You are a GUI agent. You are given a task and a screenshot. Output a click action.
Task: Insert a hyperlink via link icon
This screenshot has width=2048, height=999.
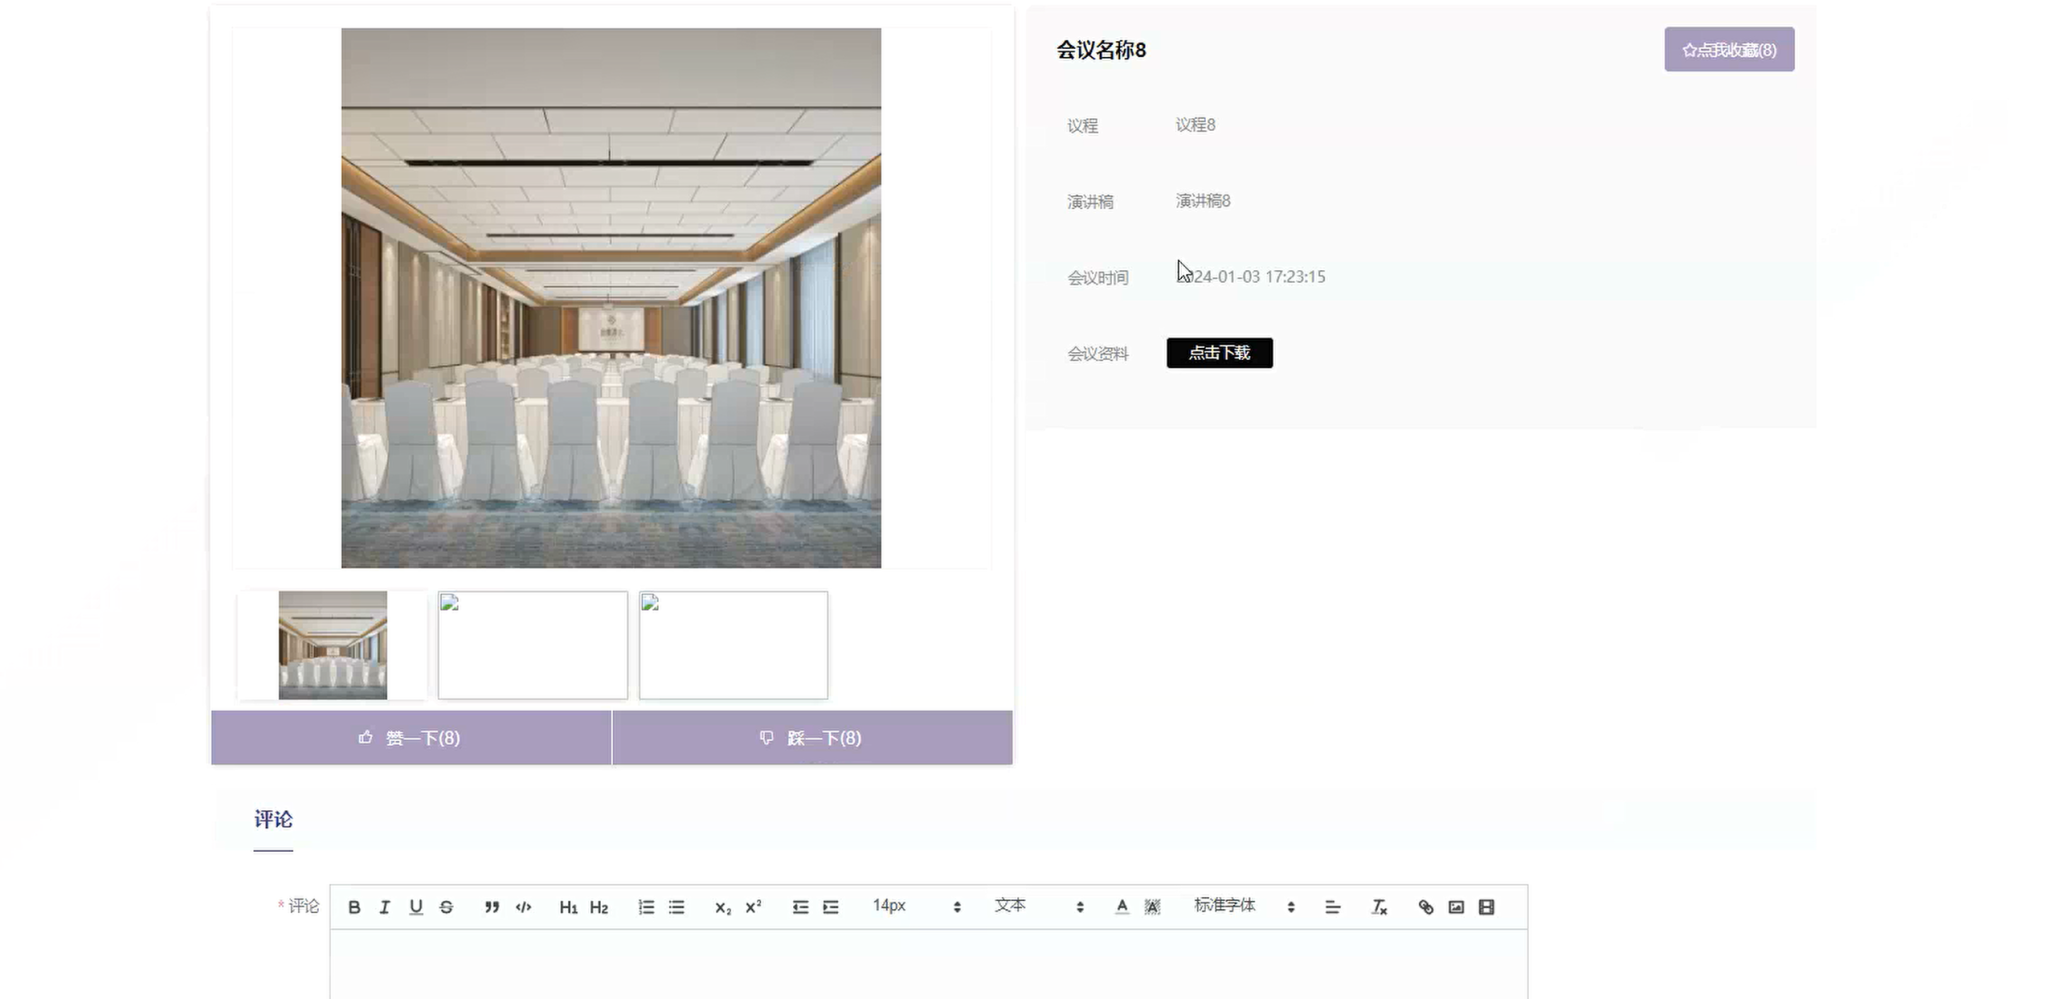coord(1426,907)
